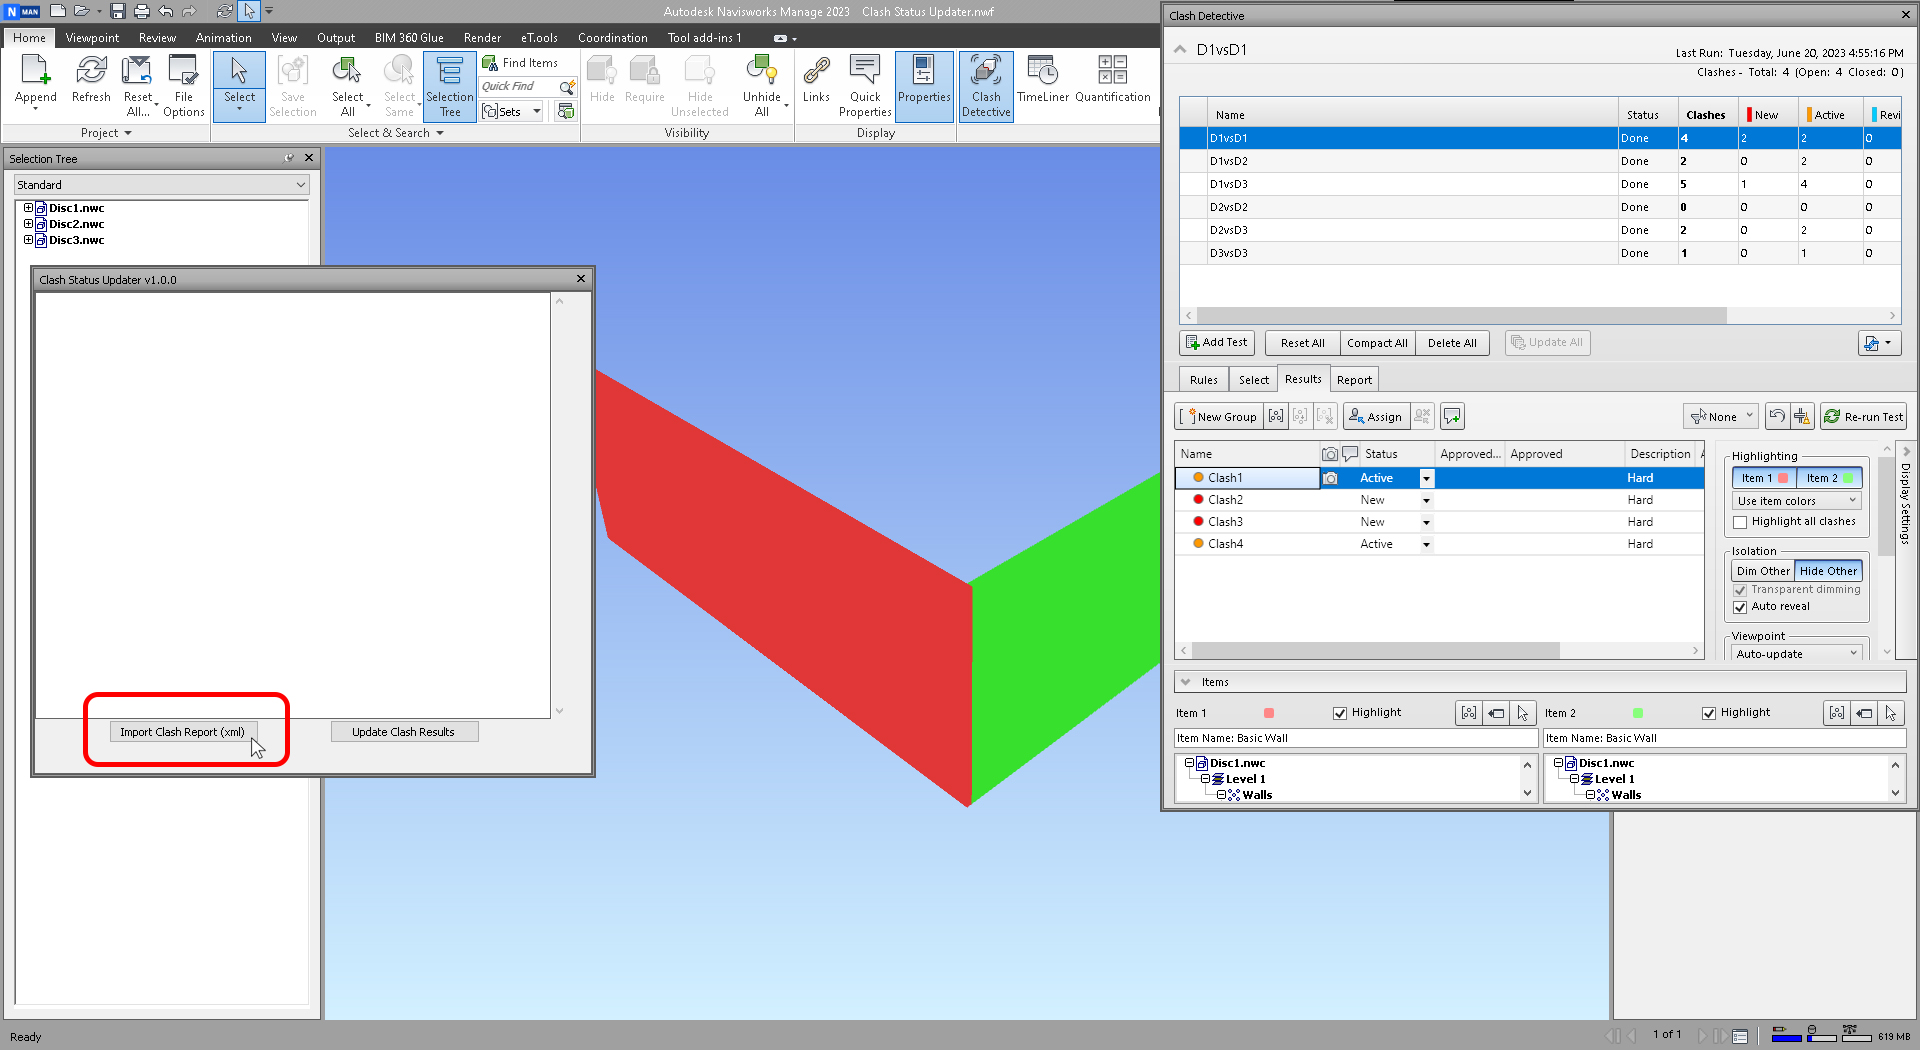Switch to the Report tab
1920x1050 pixels.
[x=1354, y=380]
